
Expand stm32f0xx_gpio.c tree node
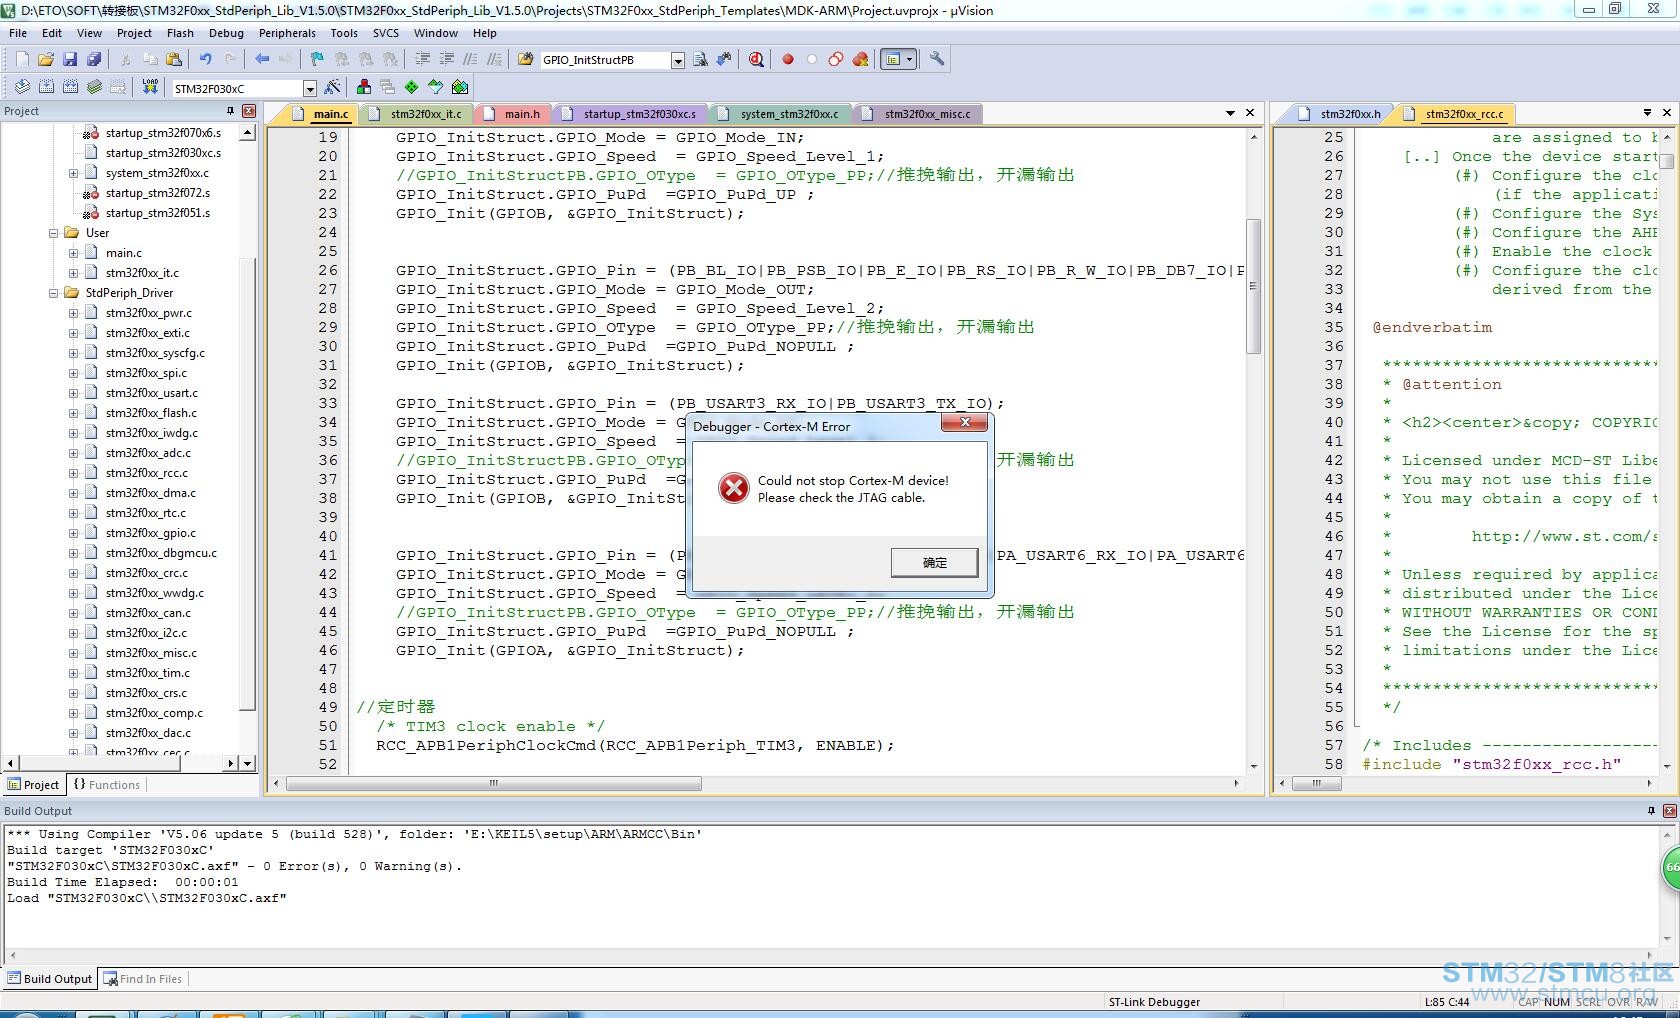point(73,533)
